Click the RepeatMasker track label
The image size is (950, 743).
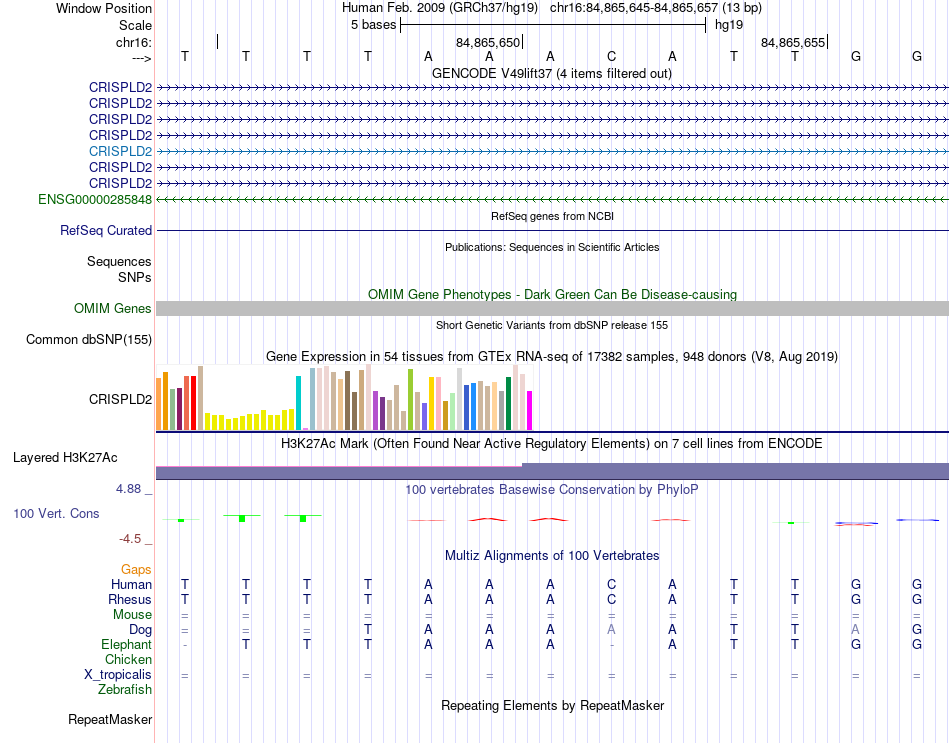(x=110, y=719)
